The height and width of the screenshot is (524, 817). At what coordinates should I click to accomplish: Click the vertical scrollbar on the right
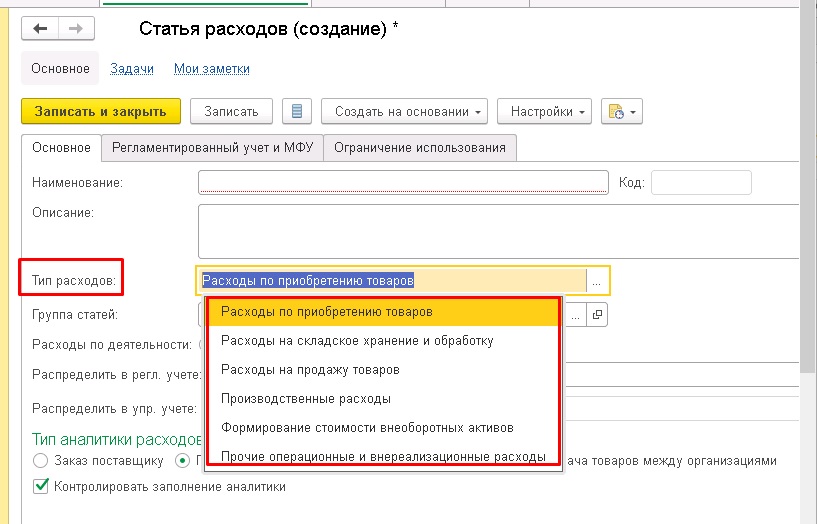pyautogui.click(x=808, y=188)
